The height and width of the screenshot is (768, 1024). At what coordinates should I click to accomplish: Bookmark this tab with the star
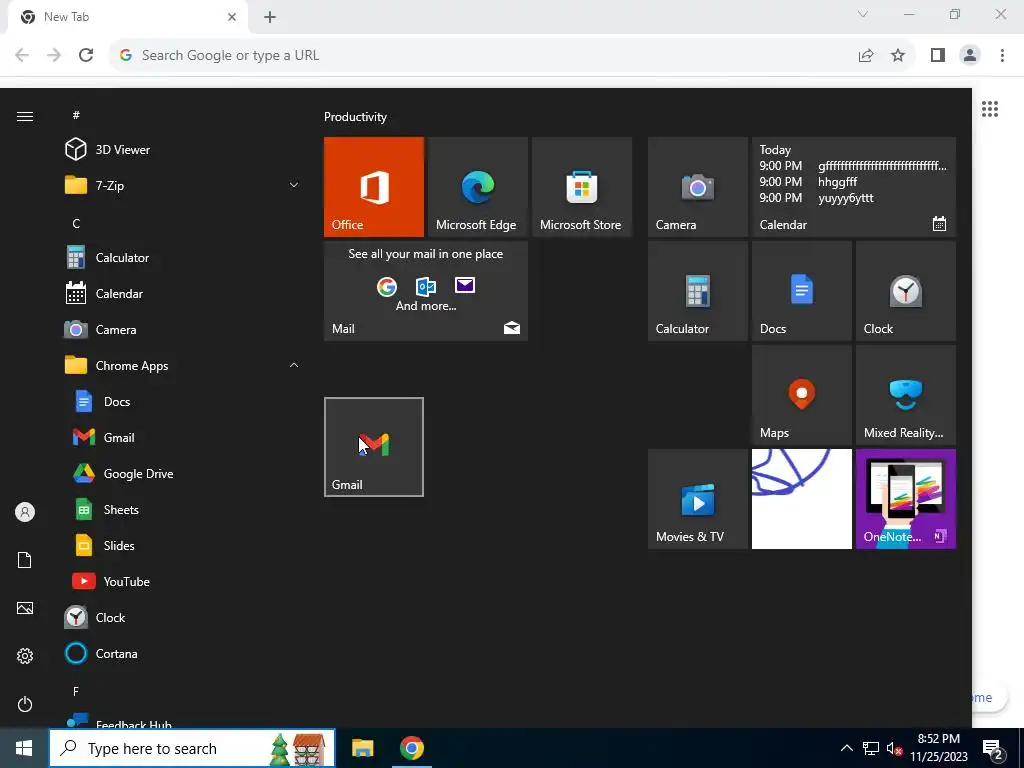(x=898, y=56)
